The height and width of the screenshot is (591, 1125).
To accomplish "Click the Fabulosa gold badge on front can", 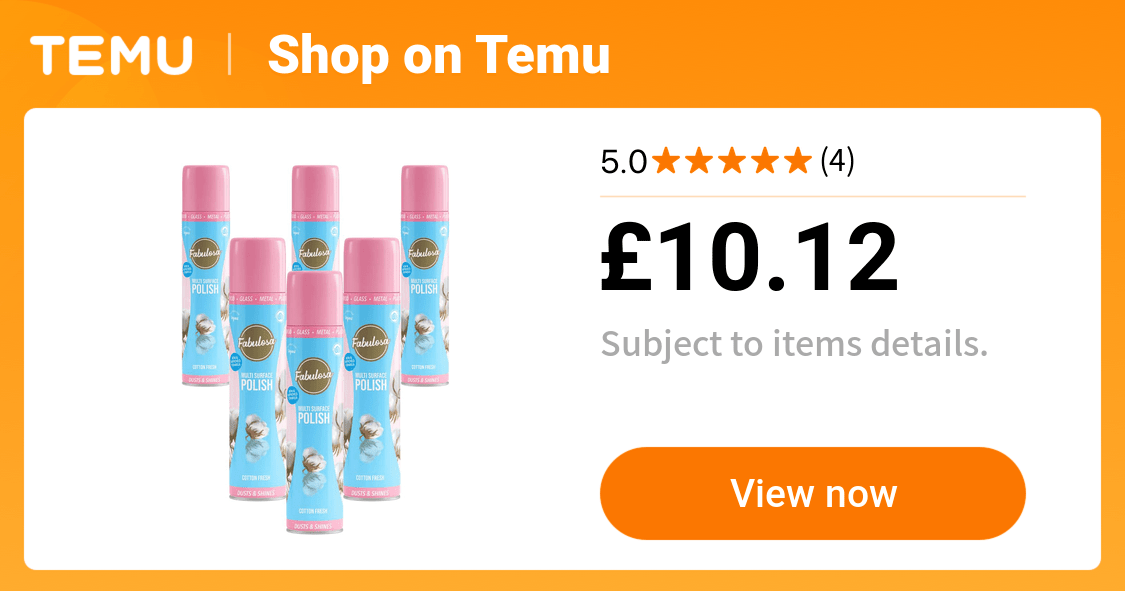I will point(314,377).
